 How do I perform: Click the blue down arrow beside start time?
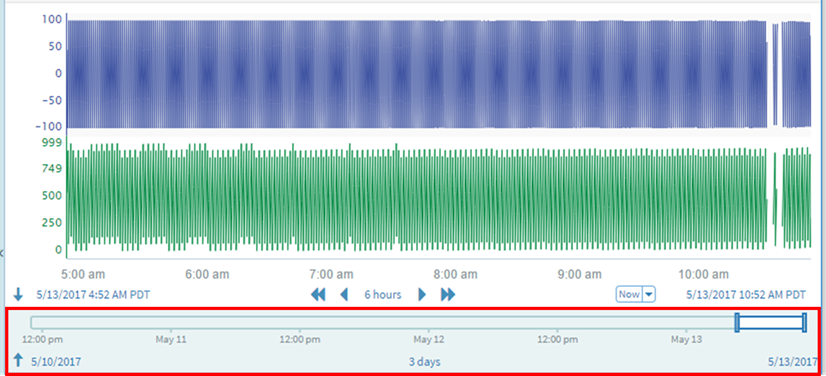point(18,294)
